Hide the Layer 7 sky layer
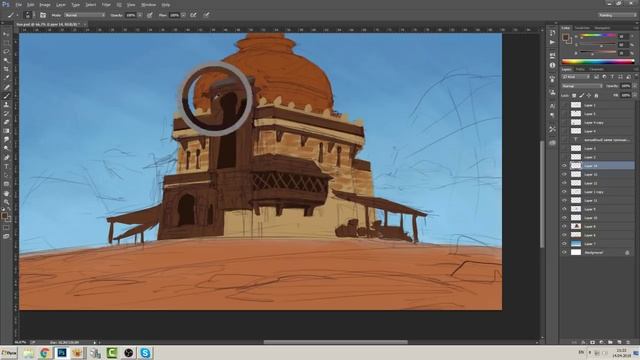Image resolution: width=640 pixels, height=360 pixels. point(564,244)
